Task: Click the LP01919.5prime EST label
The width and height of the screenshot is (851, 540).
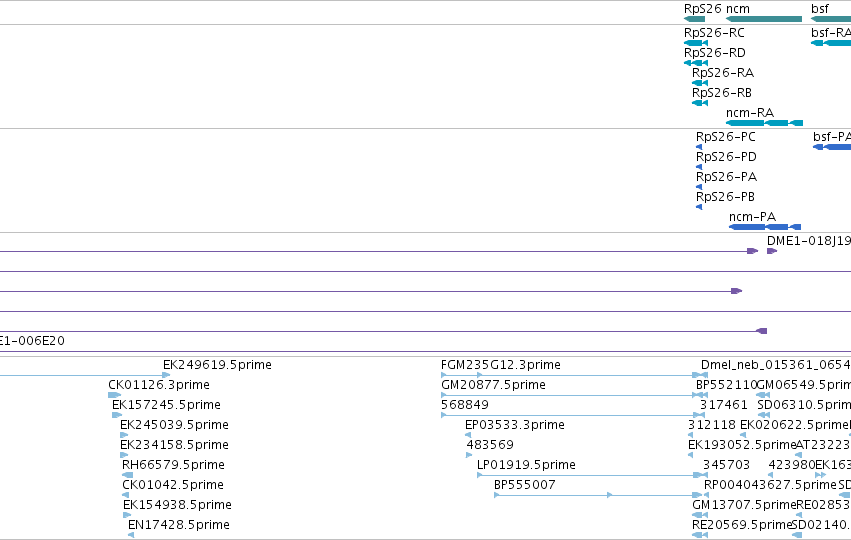Action: [x=526, y=465]
